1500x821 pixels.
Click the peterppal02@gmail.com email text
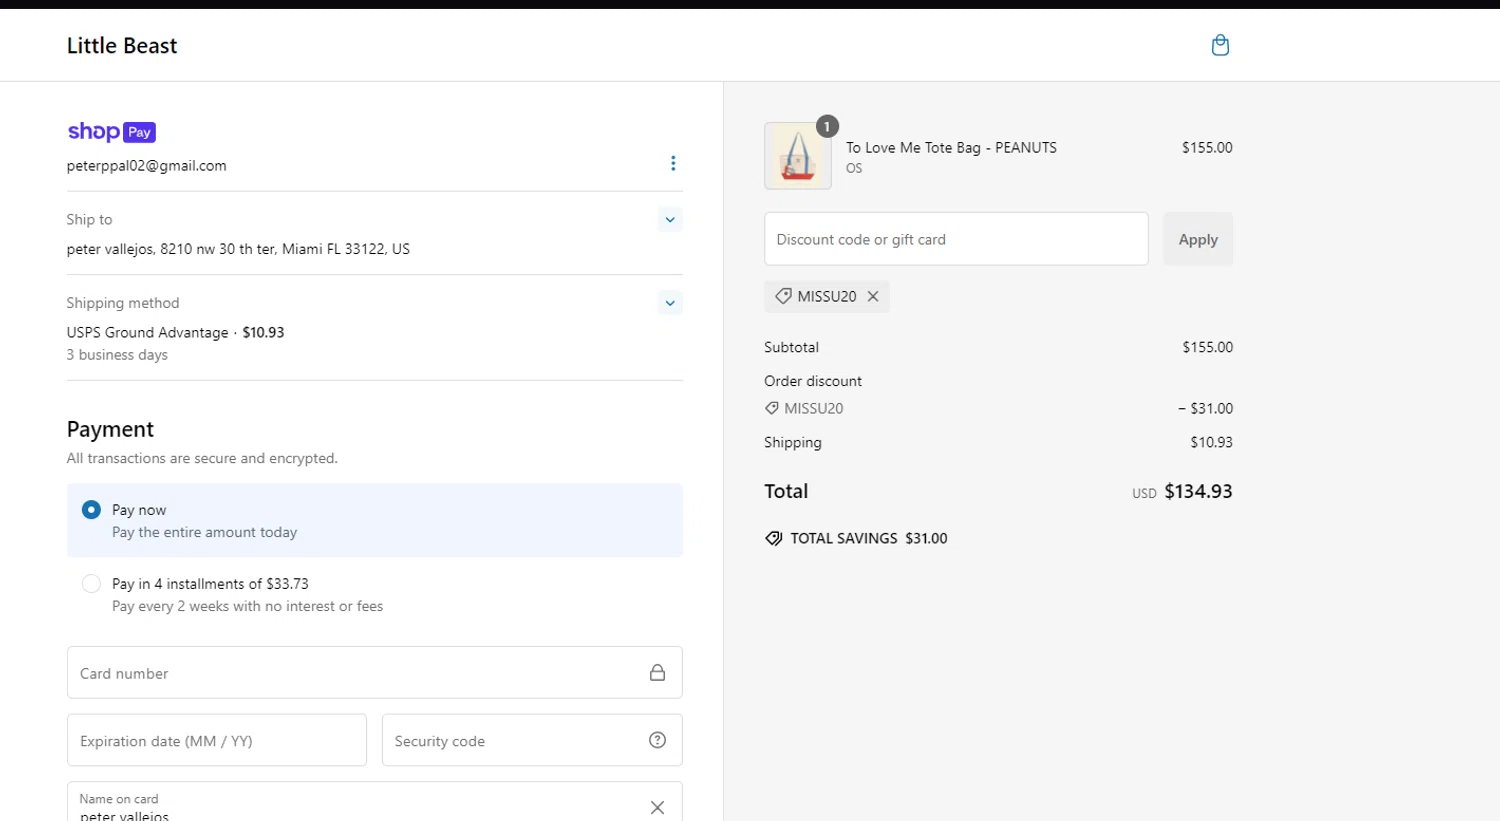pyautogui.click(x=147, y=166)
